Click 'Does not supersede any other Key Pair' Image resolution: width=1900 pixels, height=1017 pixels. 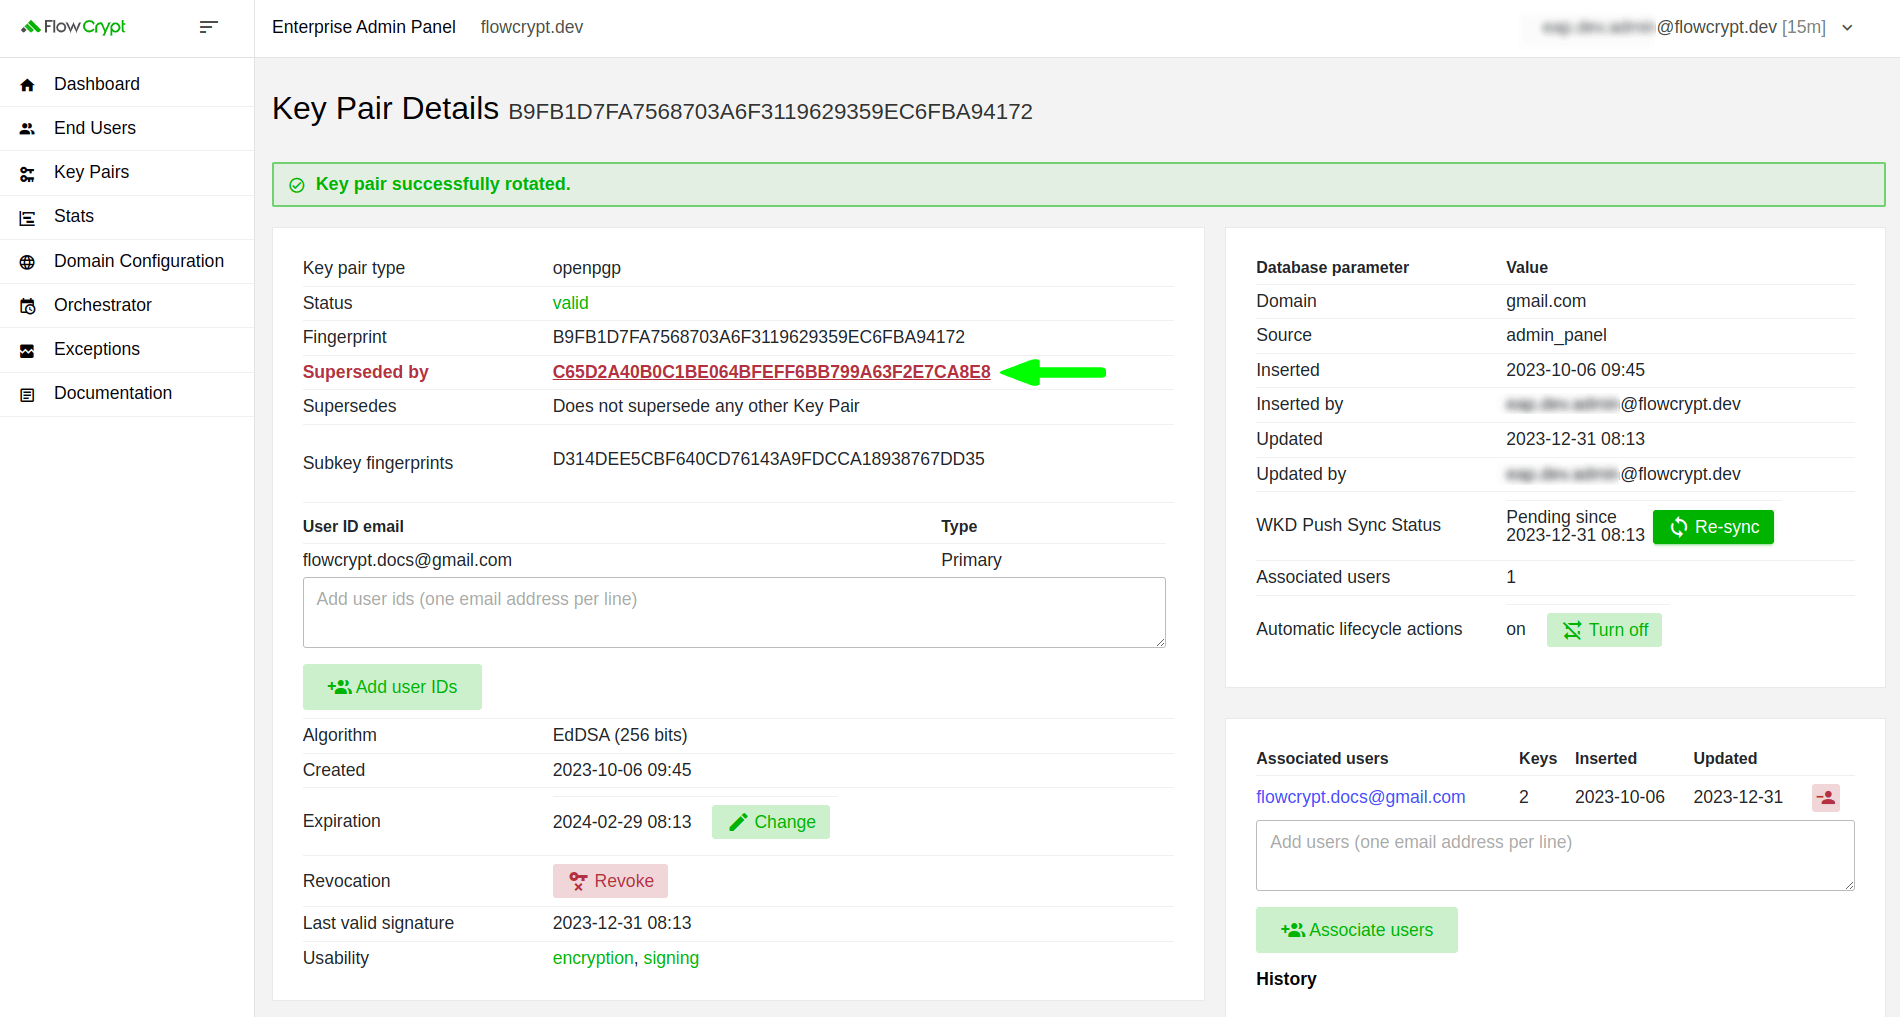tap(706, 406)
